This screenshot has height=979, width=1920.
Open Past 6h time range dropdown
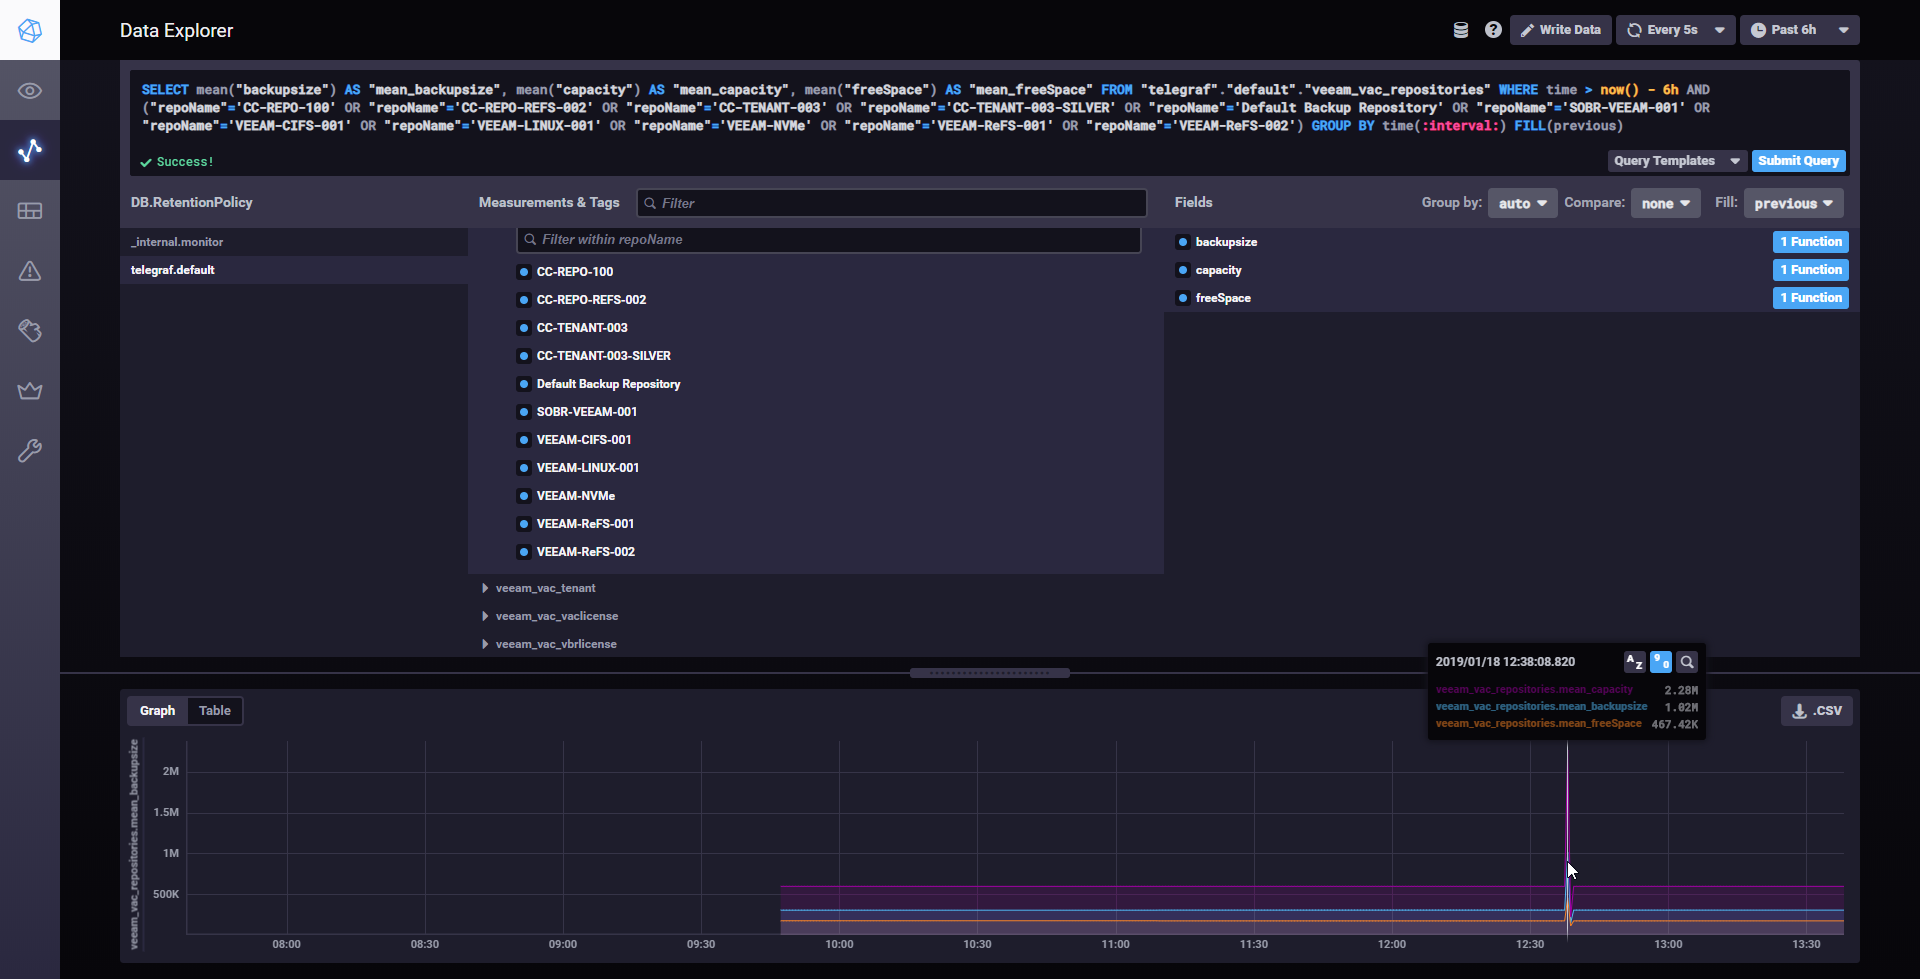tap(1799, 30)
